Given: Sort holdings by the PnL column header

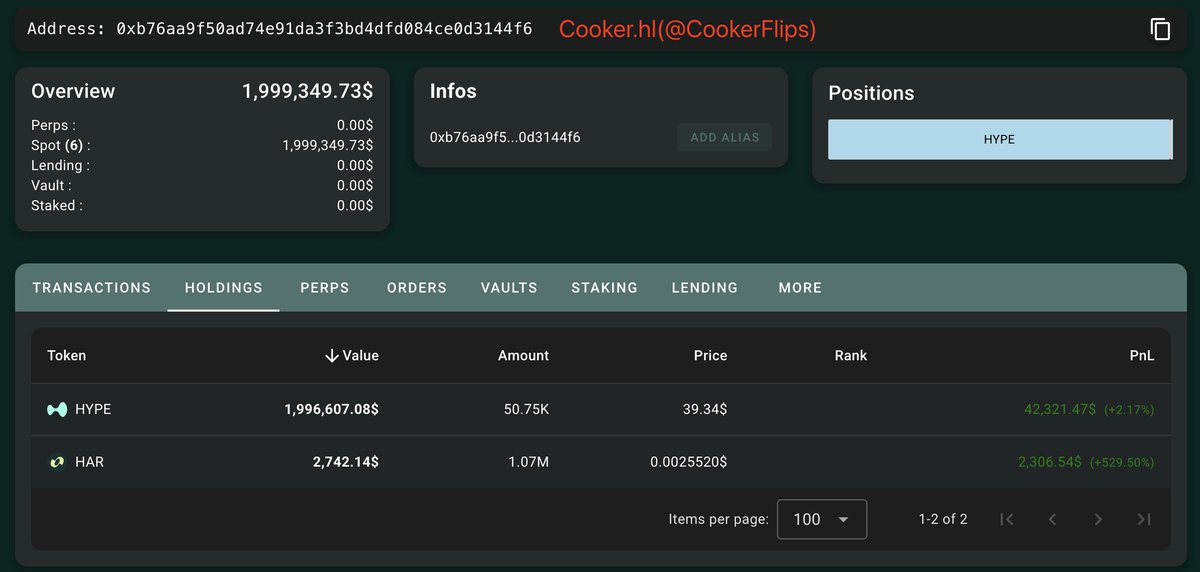Looking at the screenshot, I should pyautogui.click(x=1141, y=355).
